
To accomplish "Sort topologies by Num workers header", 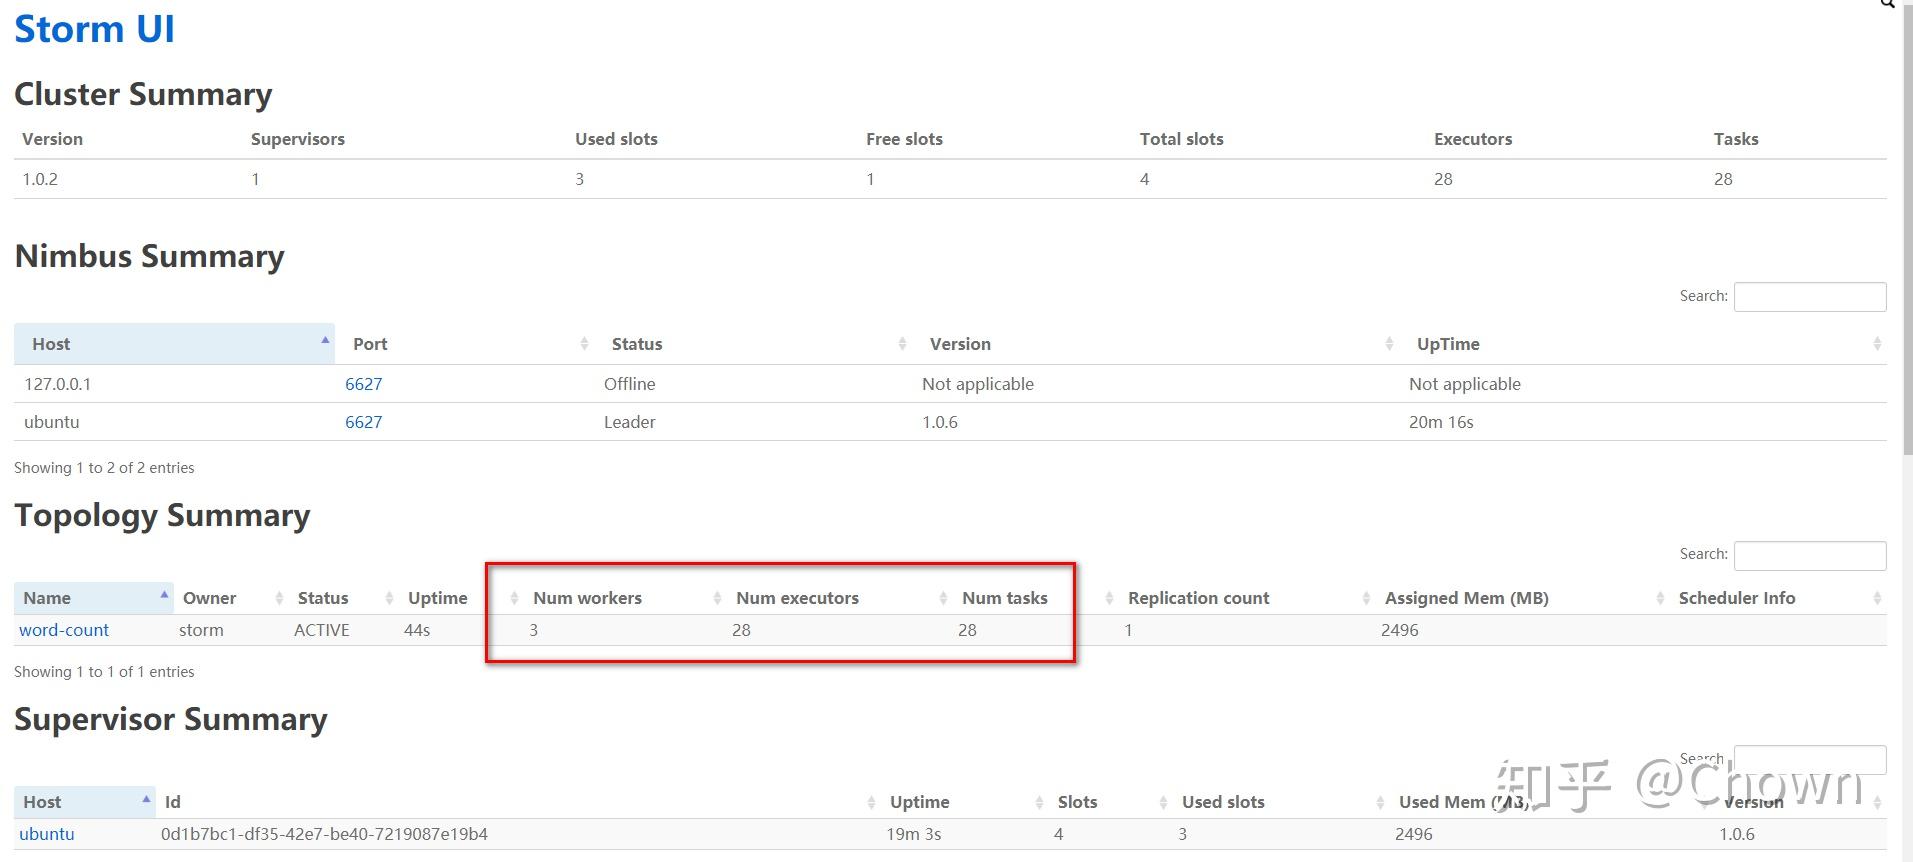I will coord(587,598).
